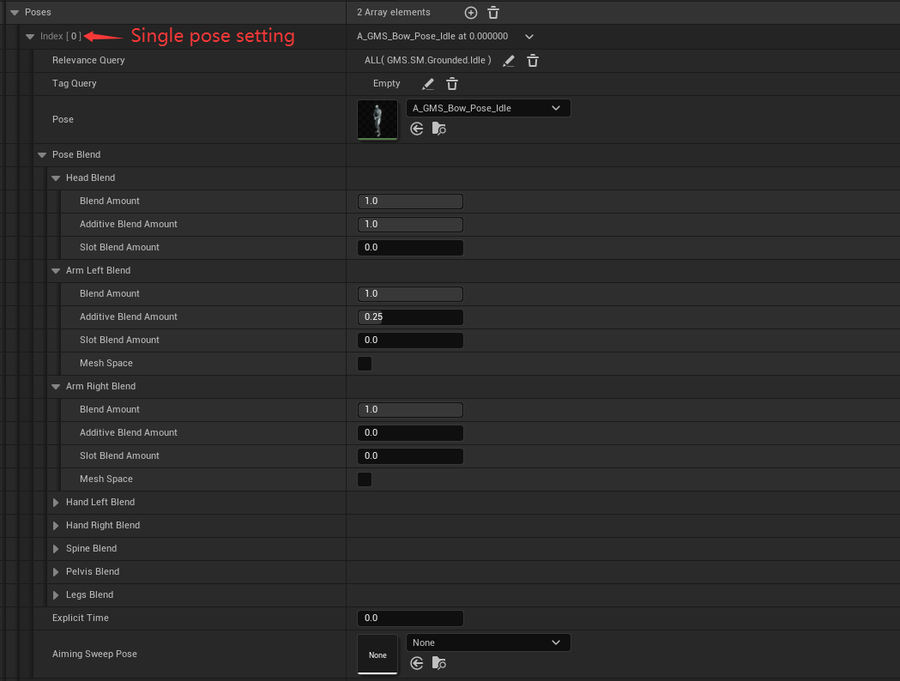The width and height of the screenshot is (900, 681).
Task: Edit the Relevance Query with pencil icon
Action: 509,60
